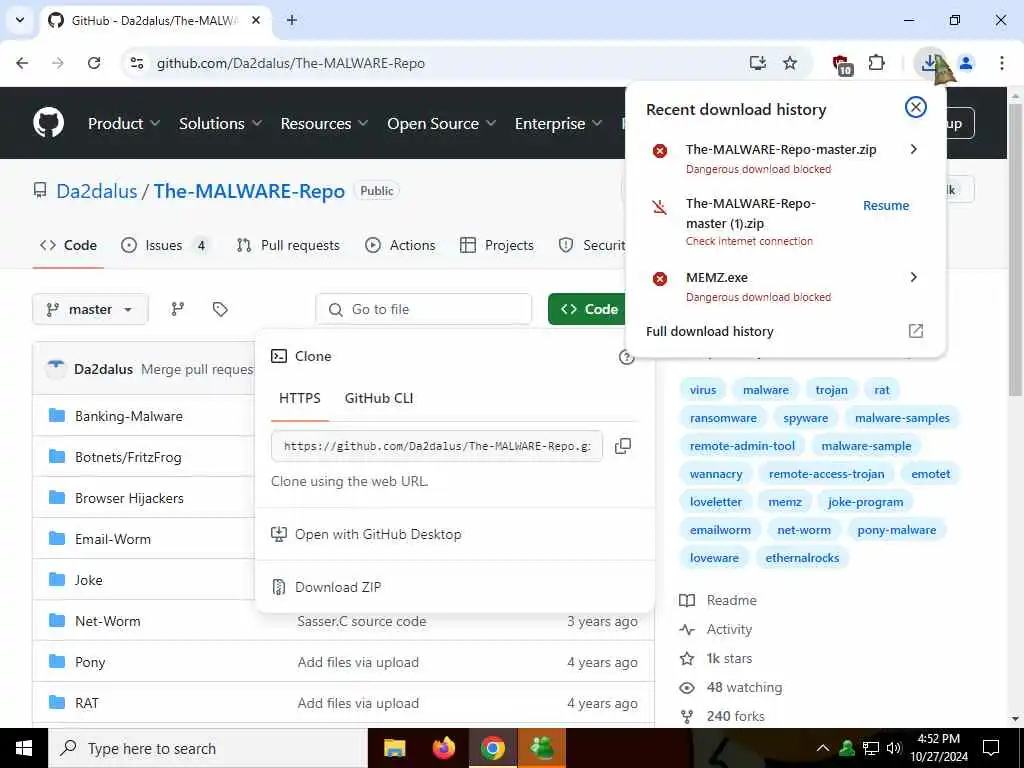The width and height of the screenshot is (1024, 768).
Task: Expand the Enterprise menu
Action: coord(558,123)
